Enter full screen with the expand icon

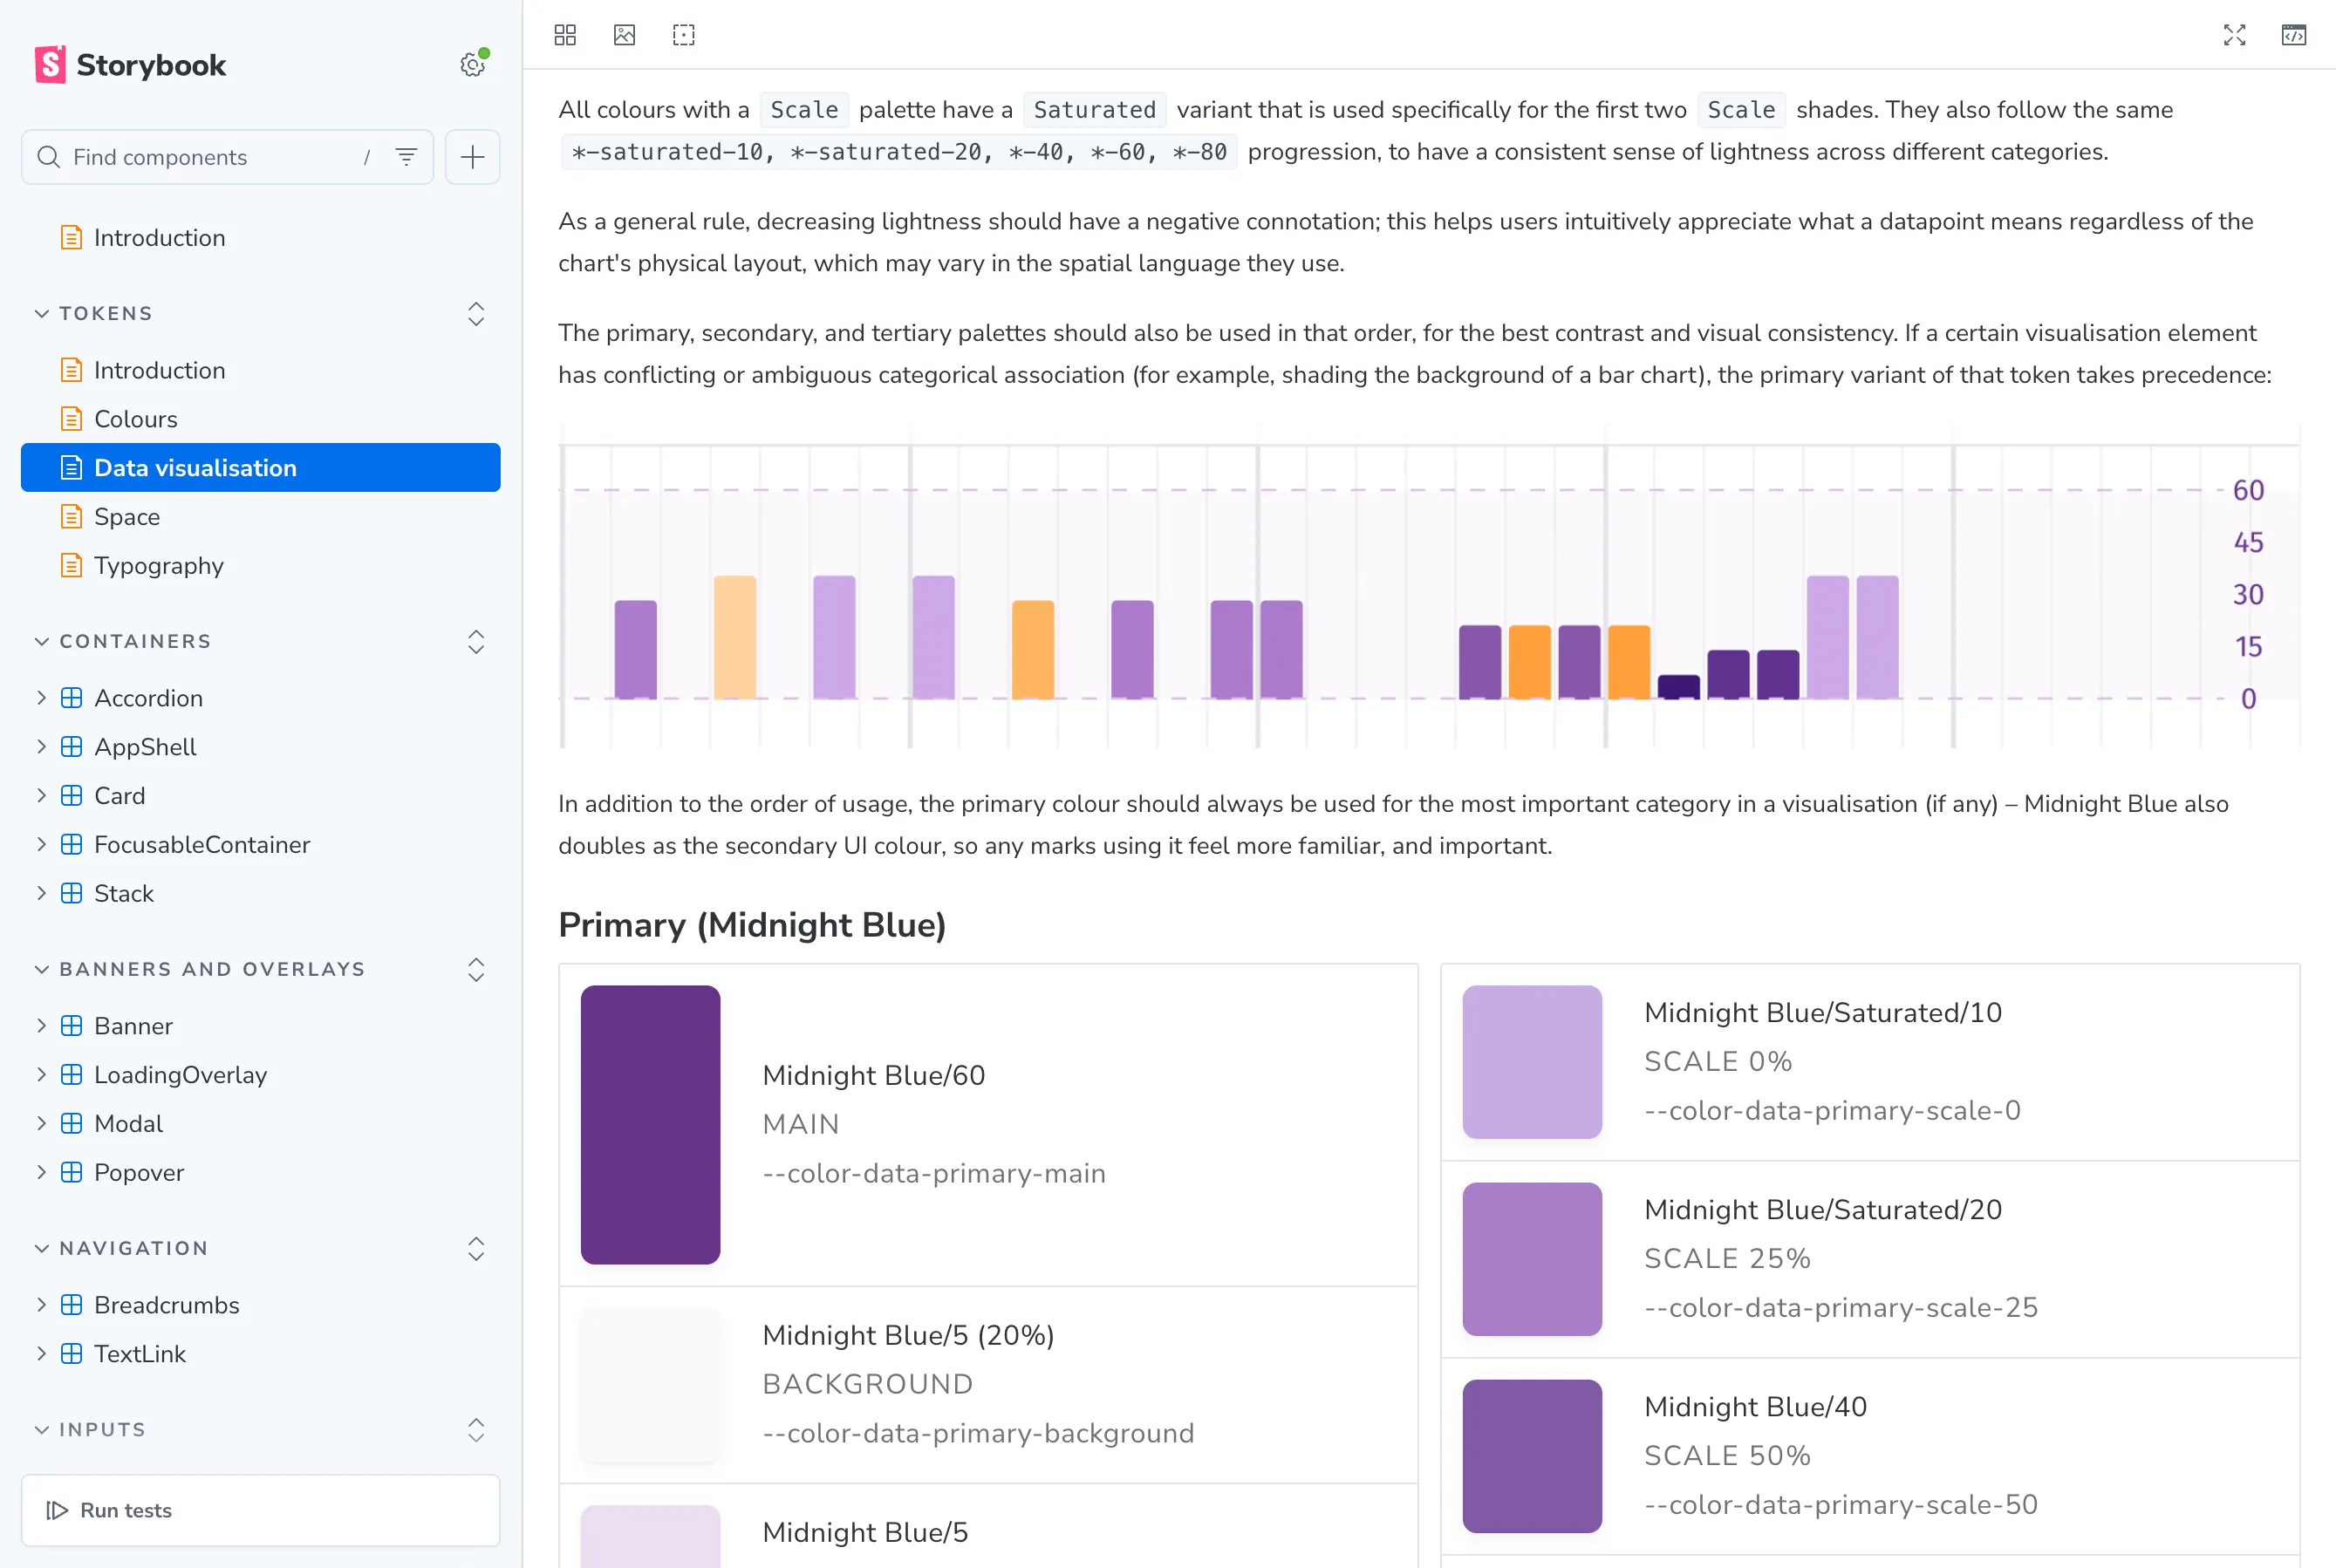2234,35
